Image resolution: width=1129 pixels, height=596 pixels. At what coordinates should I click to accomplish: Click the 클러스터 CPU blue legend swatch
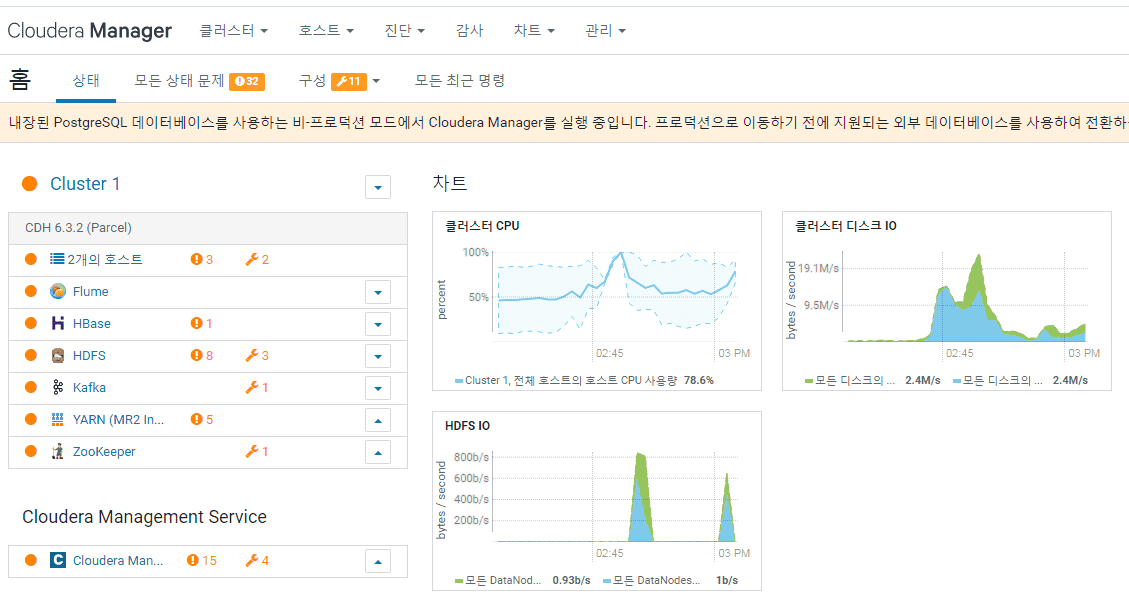click(459, 381)
